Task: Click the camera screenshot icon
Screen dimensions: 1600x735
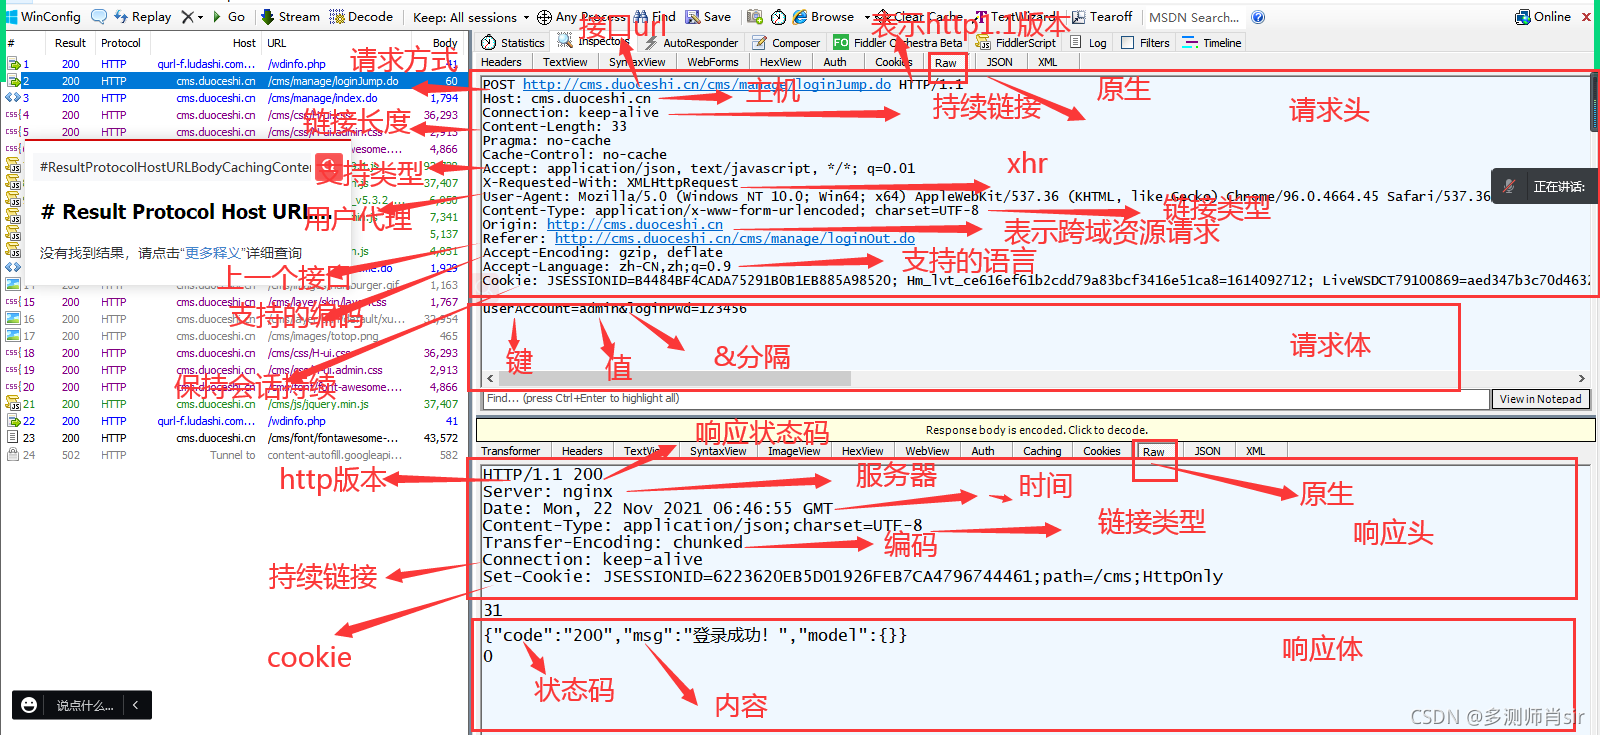Action: pyautogui.click(x=755, y=17)
